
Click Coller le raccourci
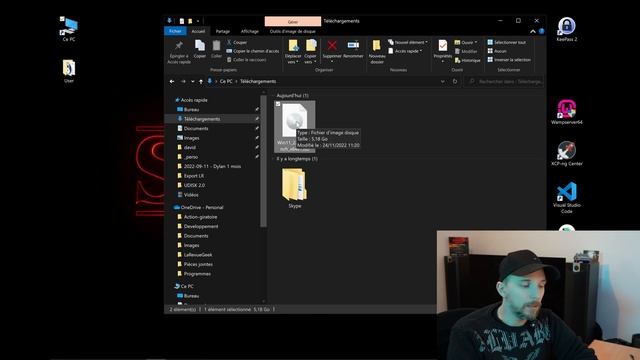pyautogui.click(x=247, y=60)
